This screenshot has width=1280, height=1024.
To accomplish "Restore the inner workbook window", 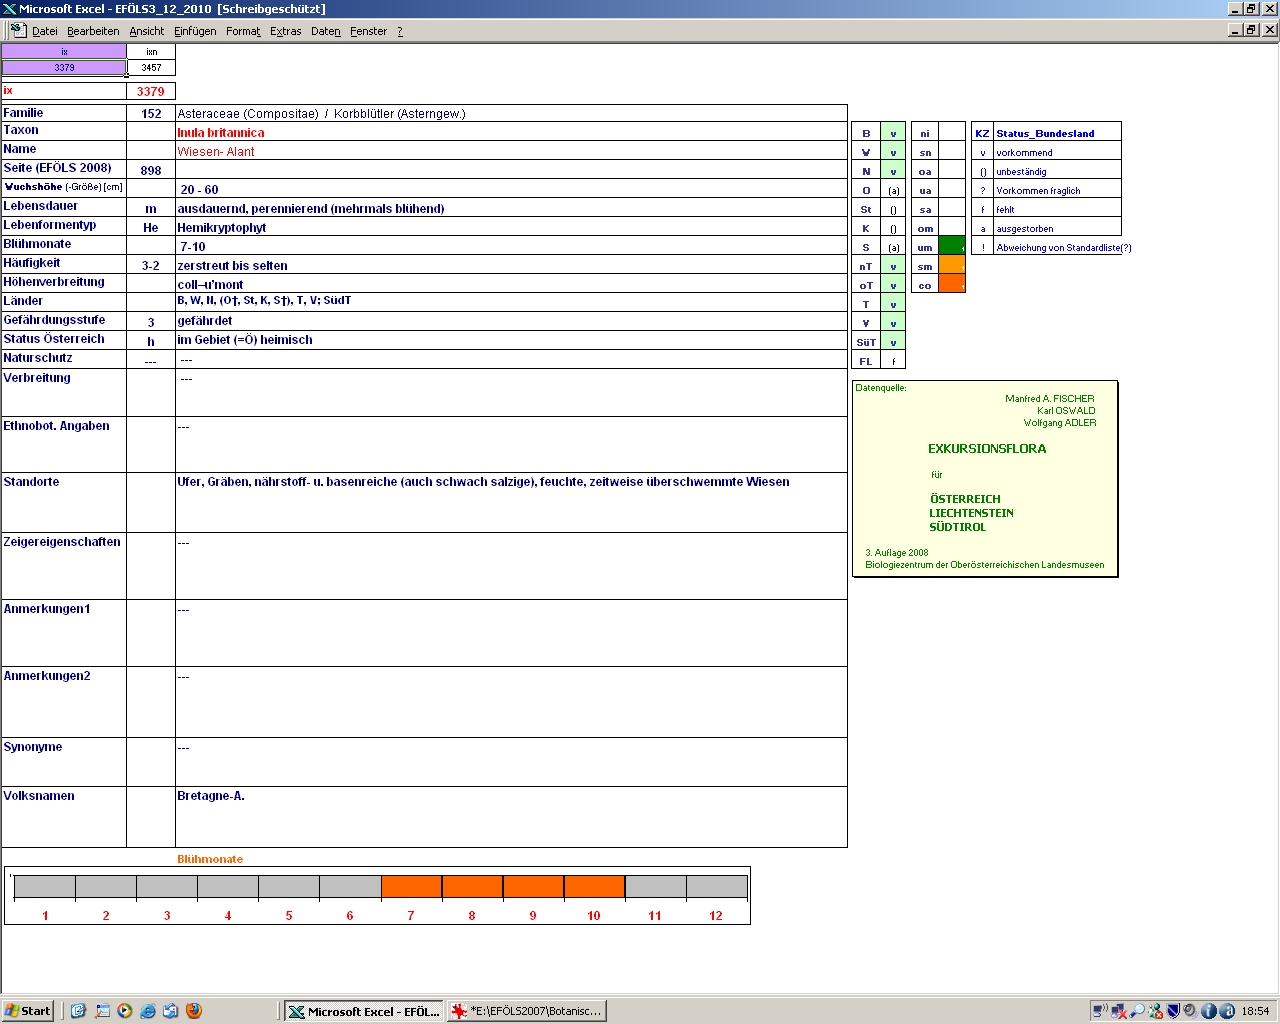I will (1251, 30).
